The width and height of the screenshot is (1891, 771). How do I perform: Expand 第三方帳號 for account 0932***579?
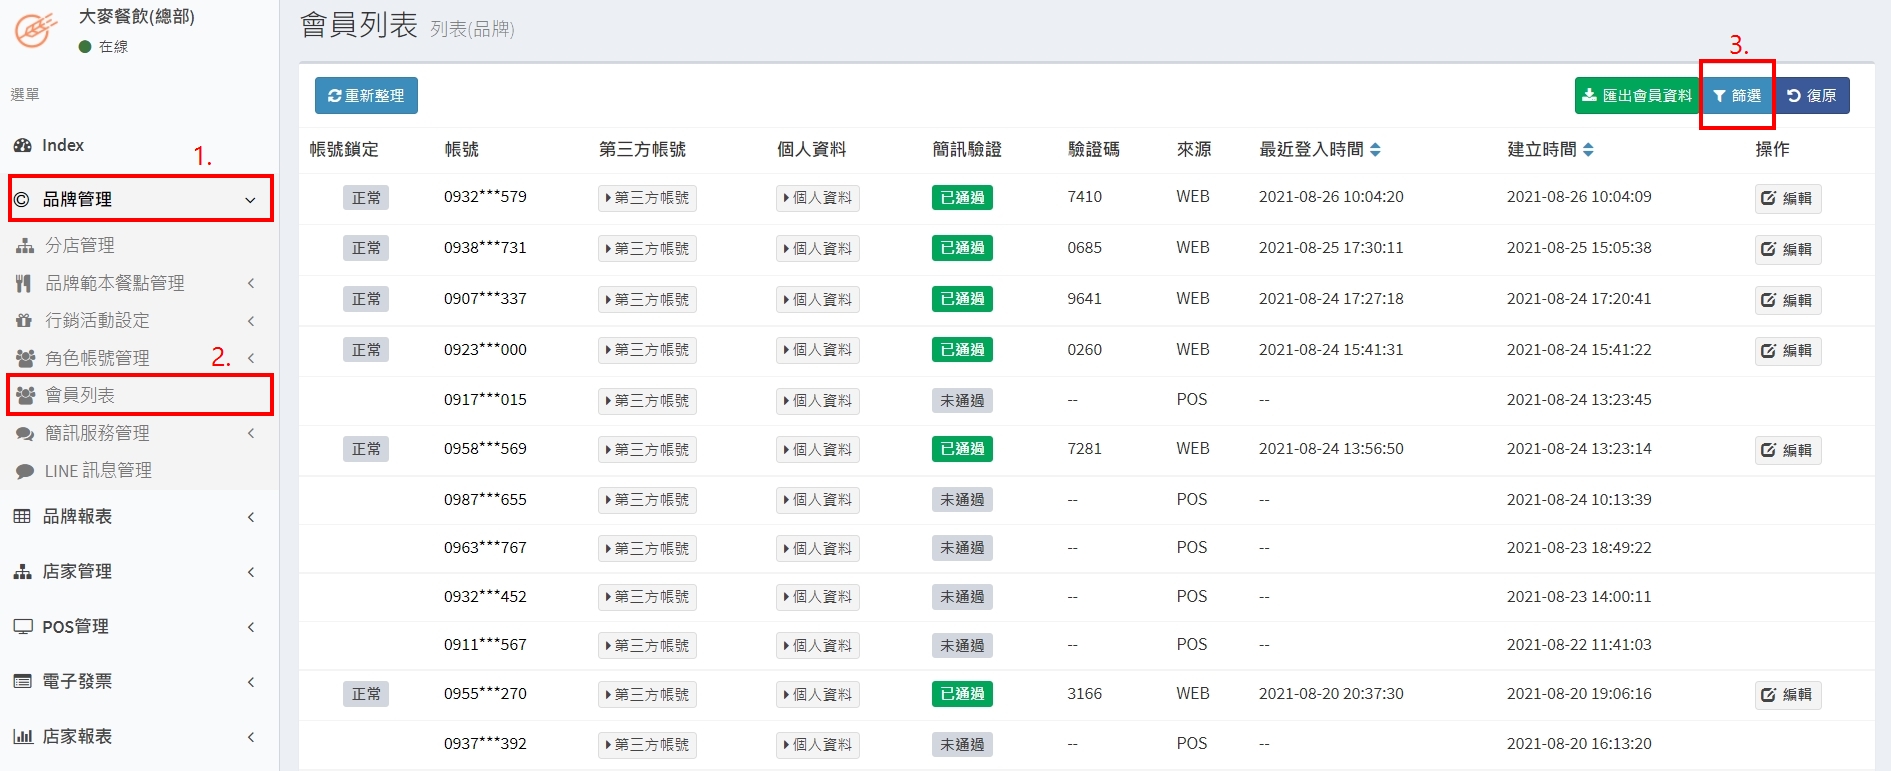click(x=647, y=198)
